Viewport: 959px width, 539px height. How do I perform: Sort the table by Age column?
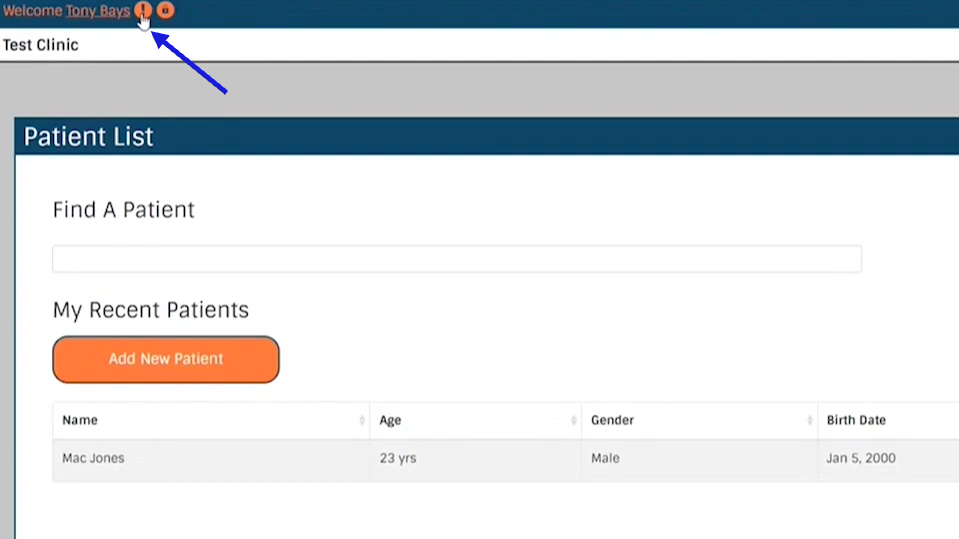(475, 420)
